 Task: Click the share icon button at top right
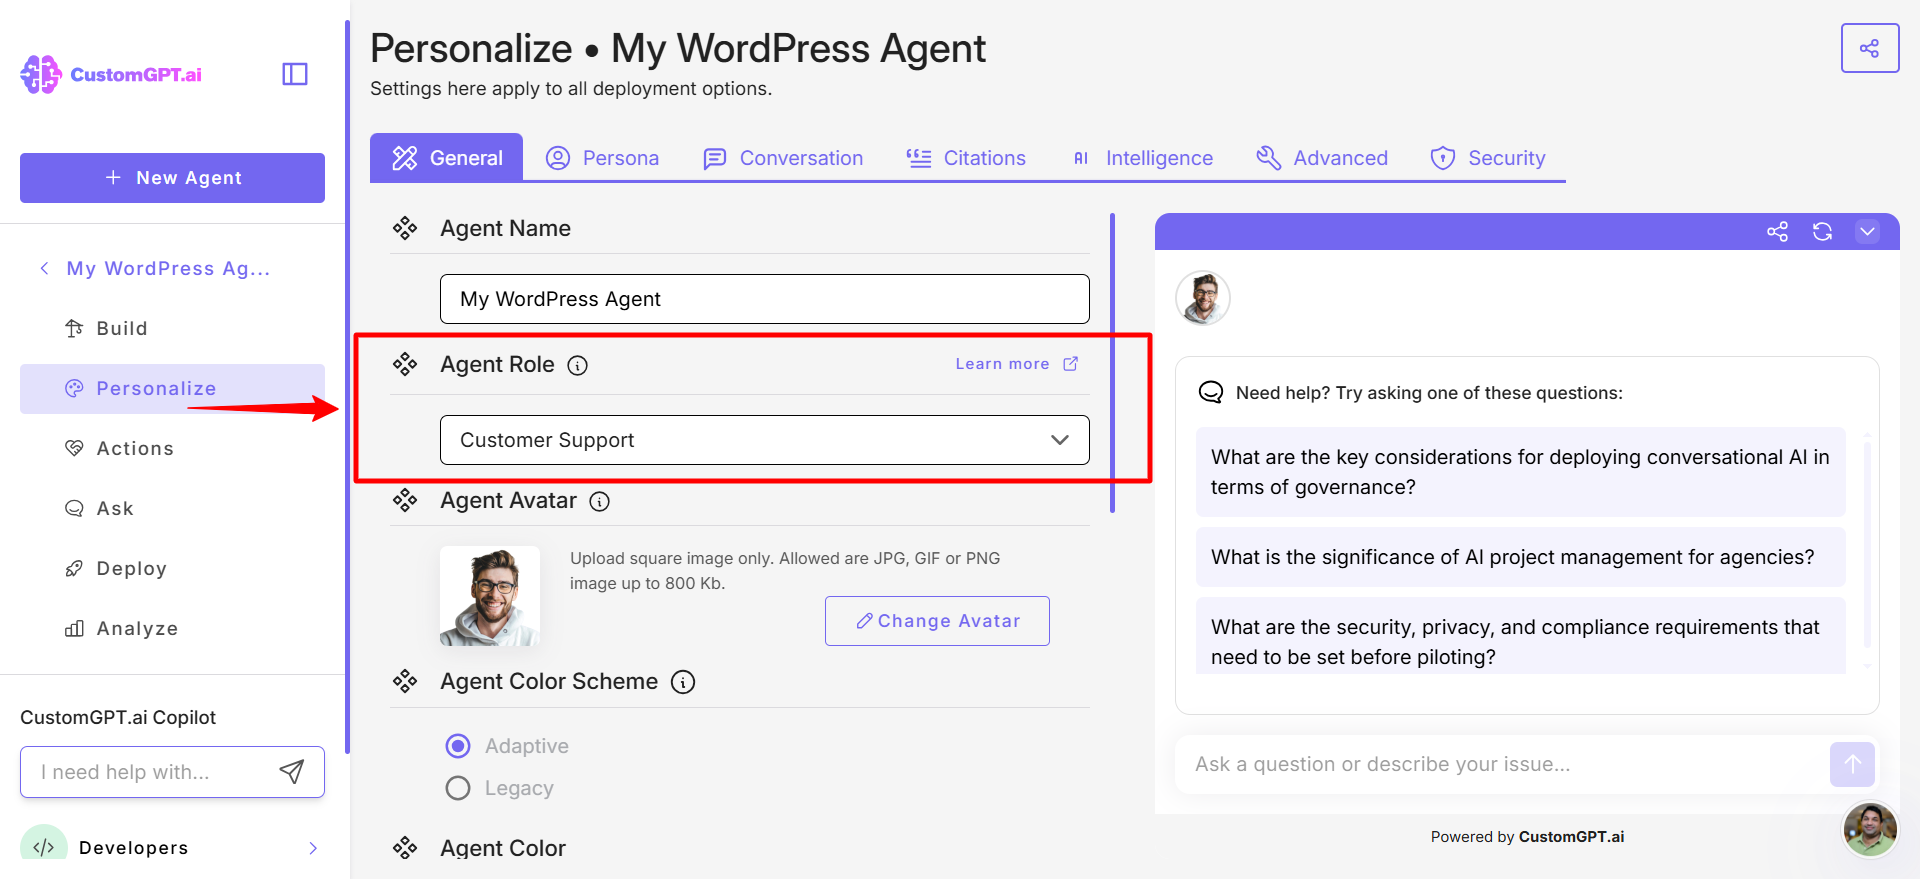click(x=1869, y=48)
